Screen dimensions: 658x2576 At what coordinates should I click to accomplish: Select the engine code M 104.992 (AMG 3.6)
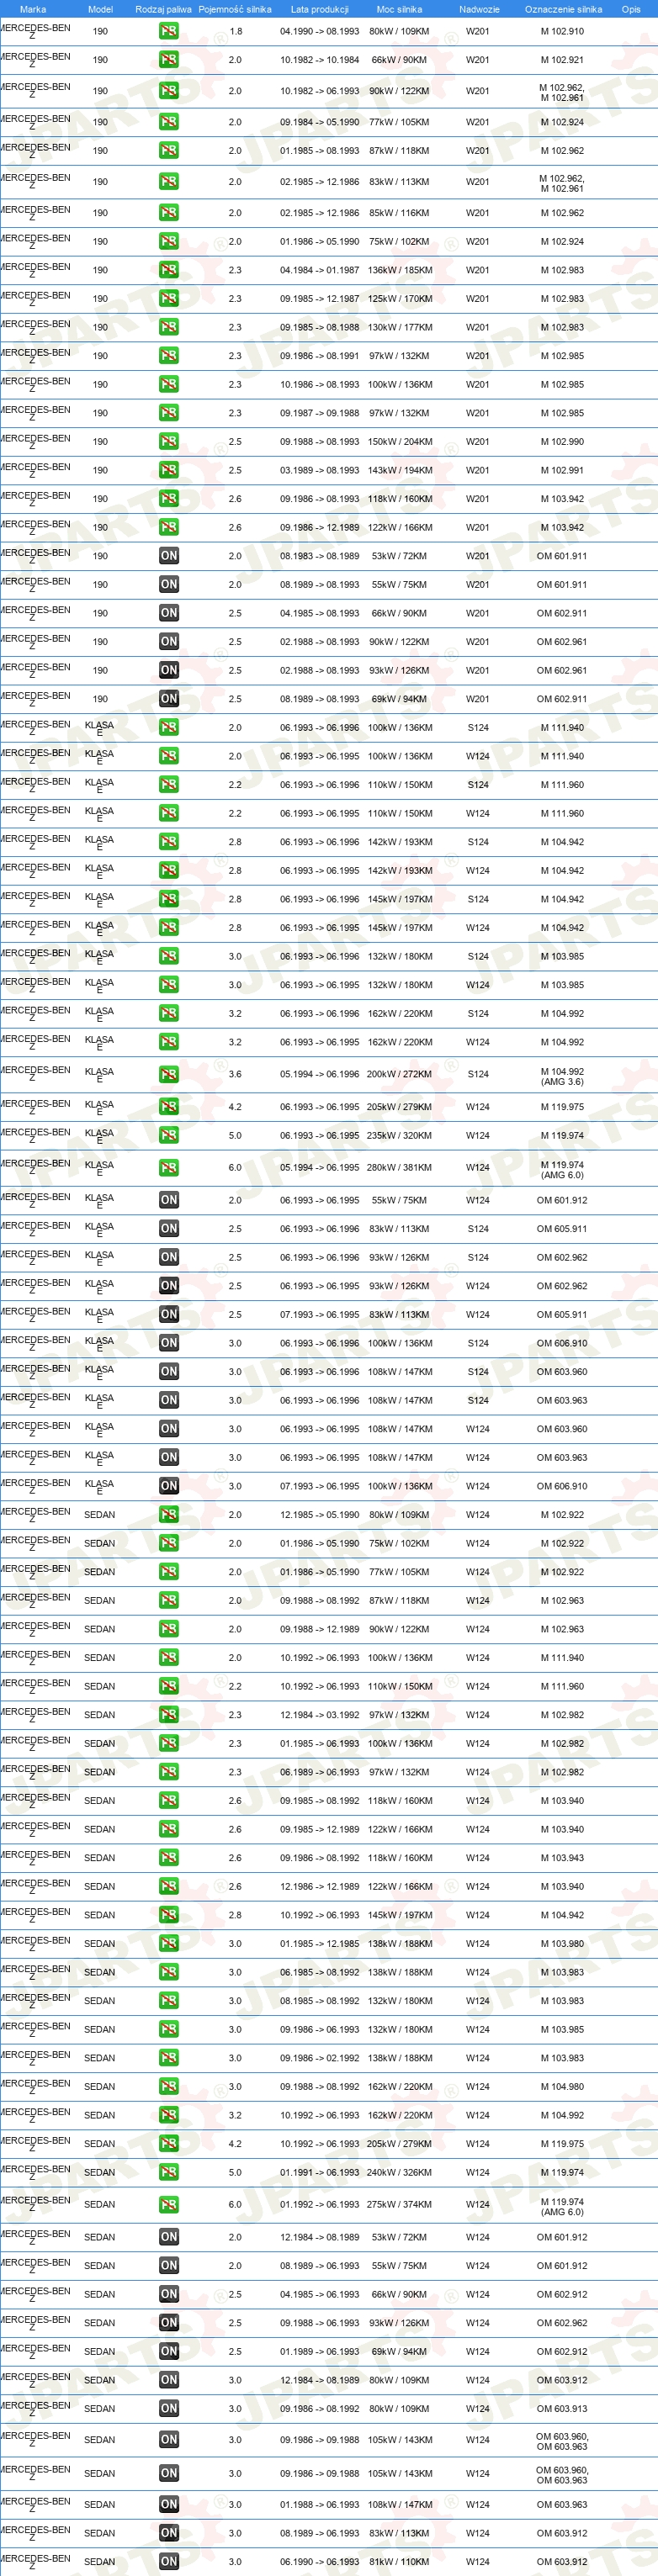point(562,1076)
